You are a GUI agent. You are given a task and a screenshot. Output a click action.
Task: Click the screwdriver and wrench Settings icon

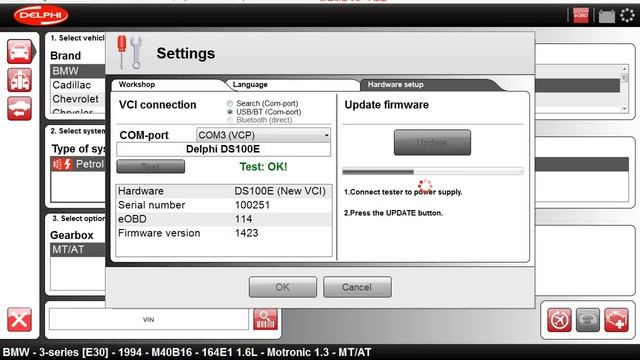[x=130, y=53]
